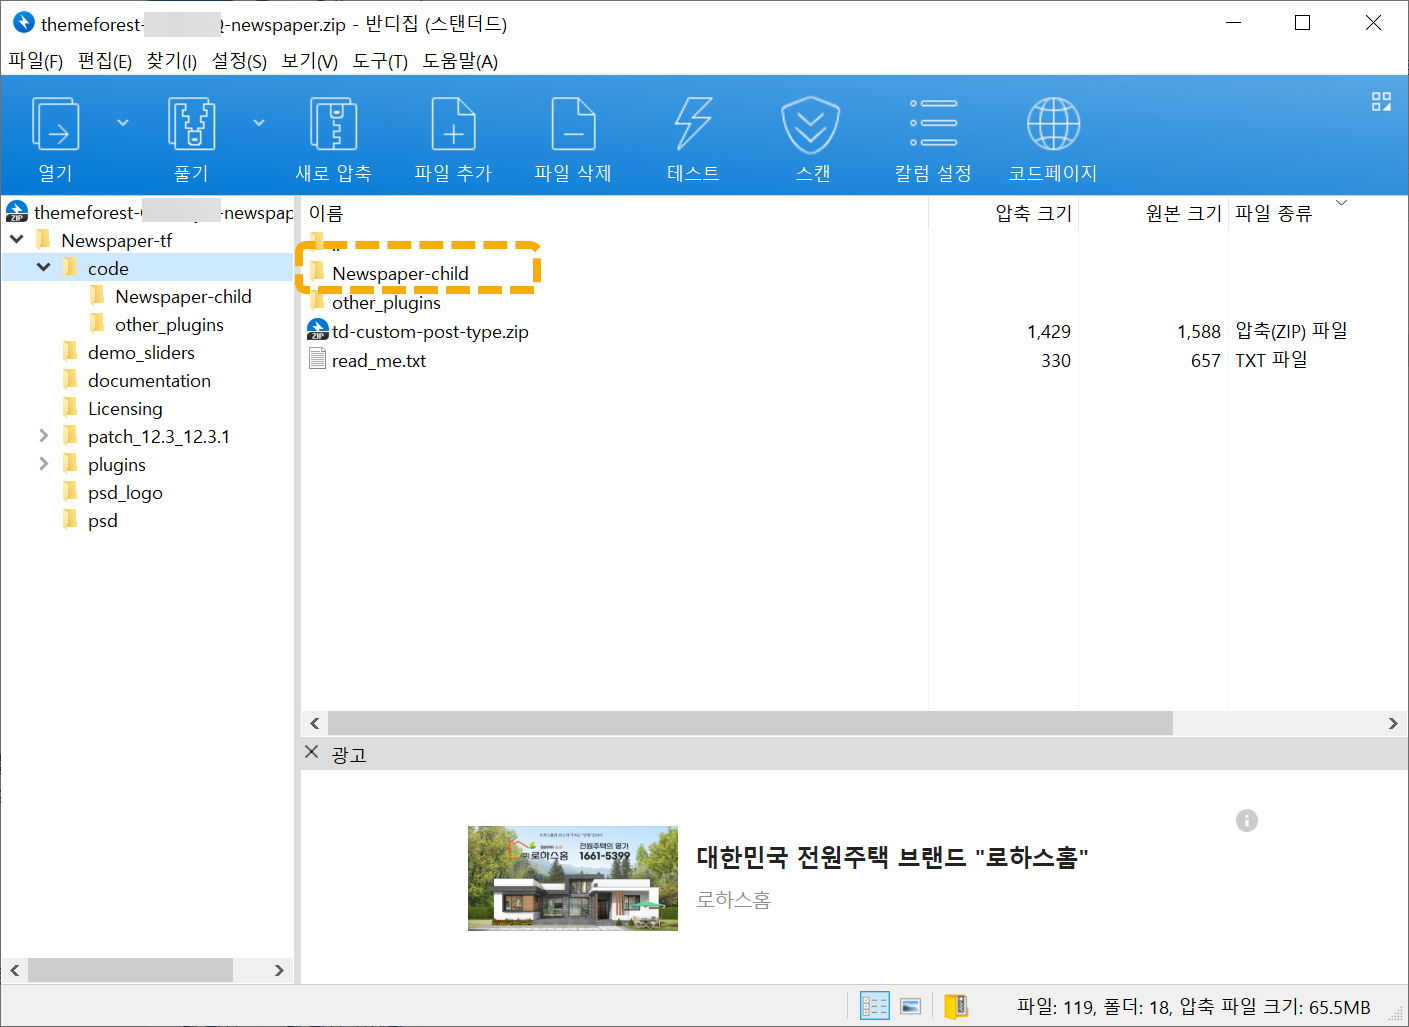This screenshot has width=1409, height=1027.
Task: Sort files by the 원본 크기 column
Action: point(1183,212)
